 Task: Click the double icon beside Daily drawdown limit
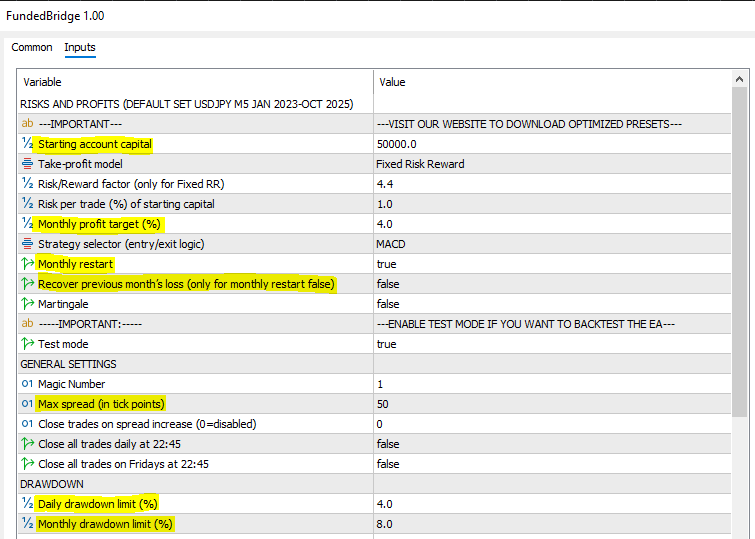tap(27, 504)
